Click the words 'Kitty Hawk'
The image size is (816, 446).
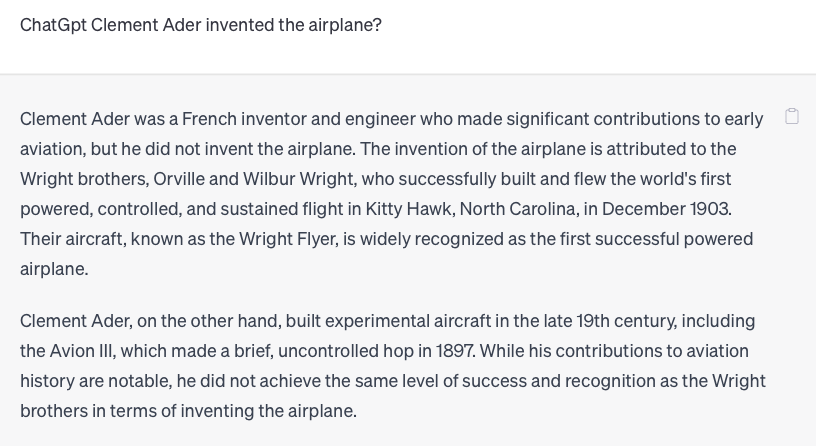[x=409, y=209]
